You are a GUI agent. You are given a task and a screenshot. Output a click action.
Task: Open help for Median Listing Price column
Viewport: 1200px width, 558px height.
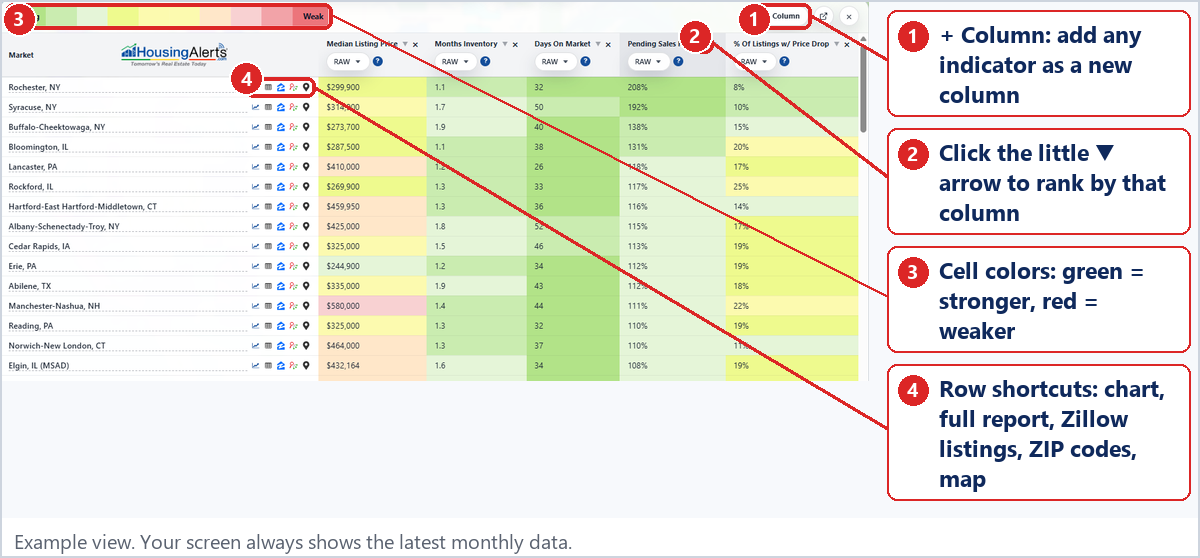coord(378,61)
